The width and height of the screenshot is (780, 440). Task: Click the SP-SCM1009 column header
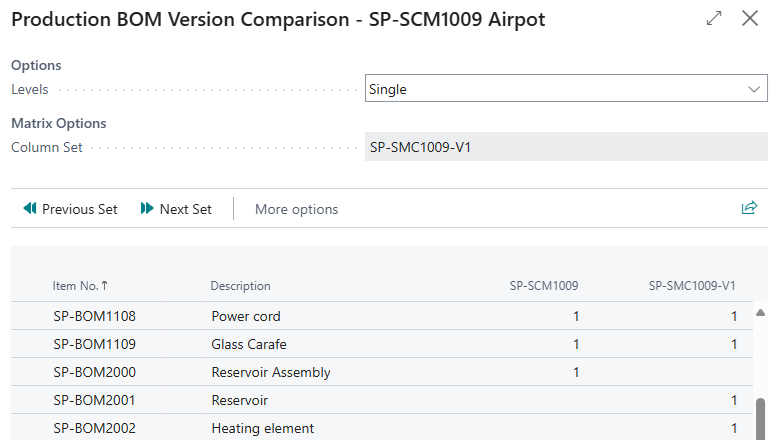[x=544, y=286]
